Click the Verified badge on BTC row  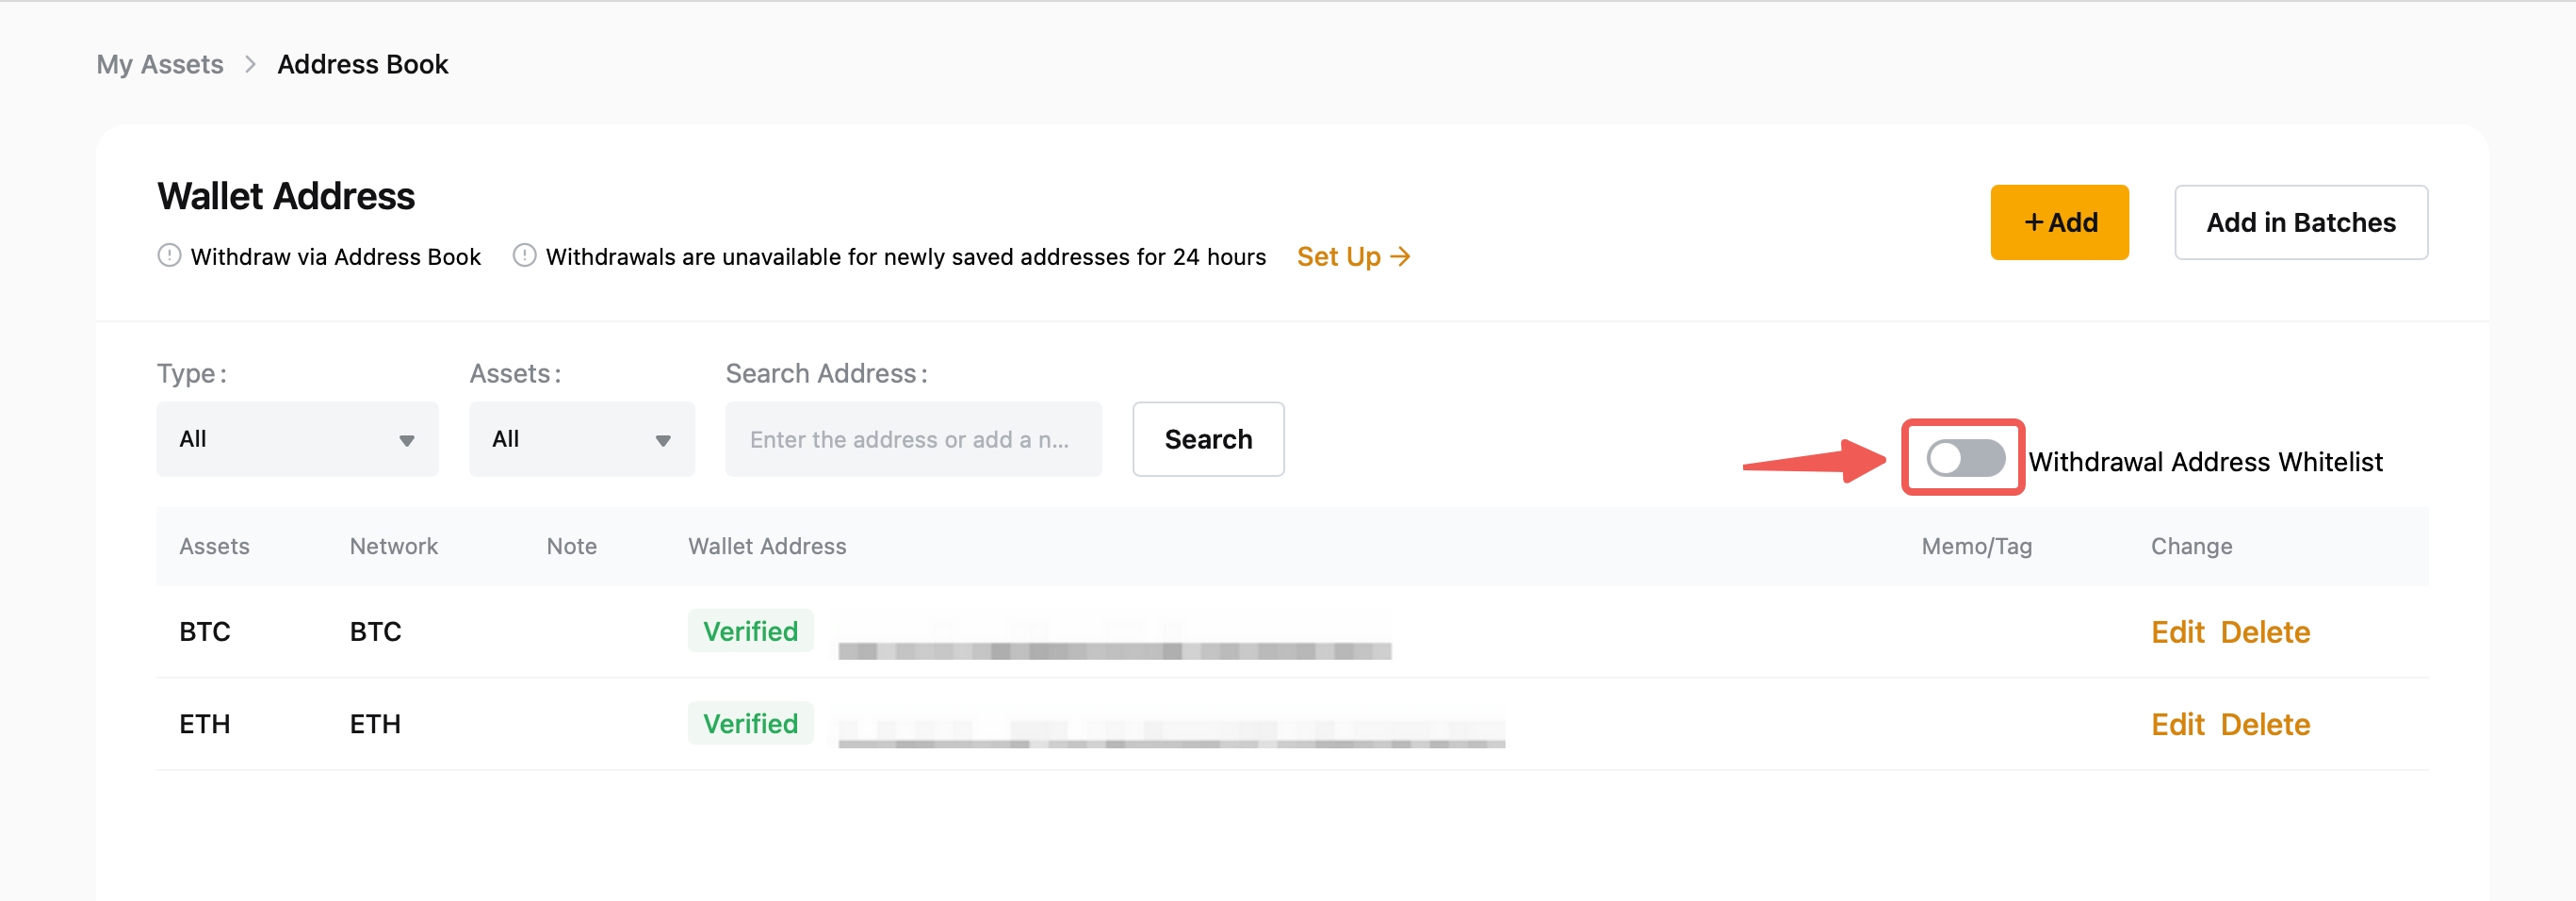point(750,631)
